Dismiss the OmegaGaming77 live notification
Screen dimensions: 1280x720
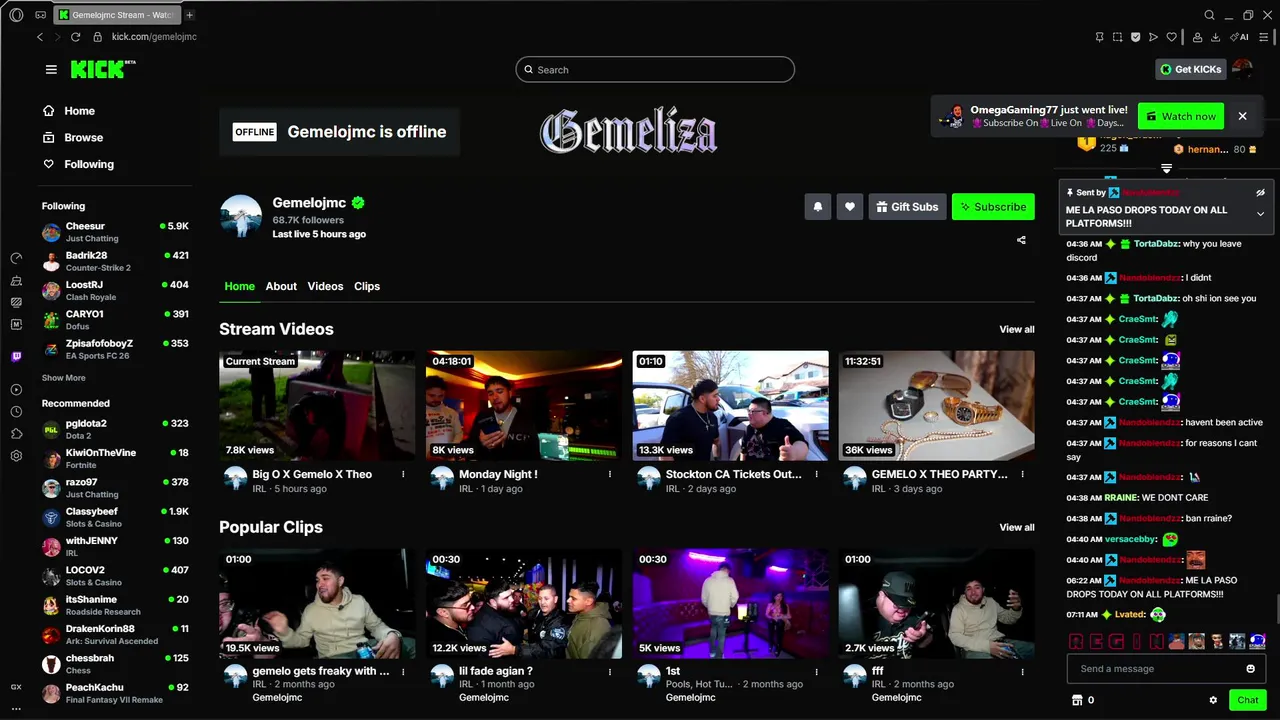[x=1242, y=116]
